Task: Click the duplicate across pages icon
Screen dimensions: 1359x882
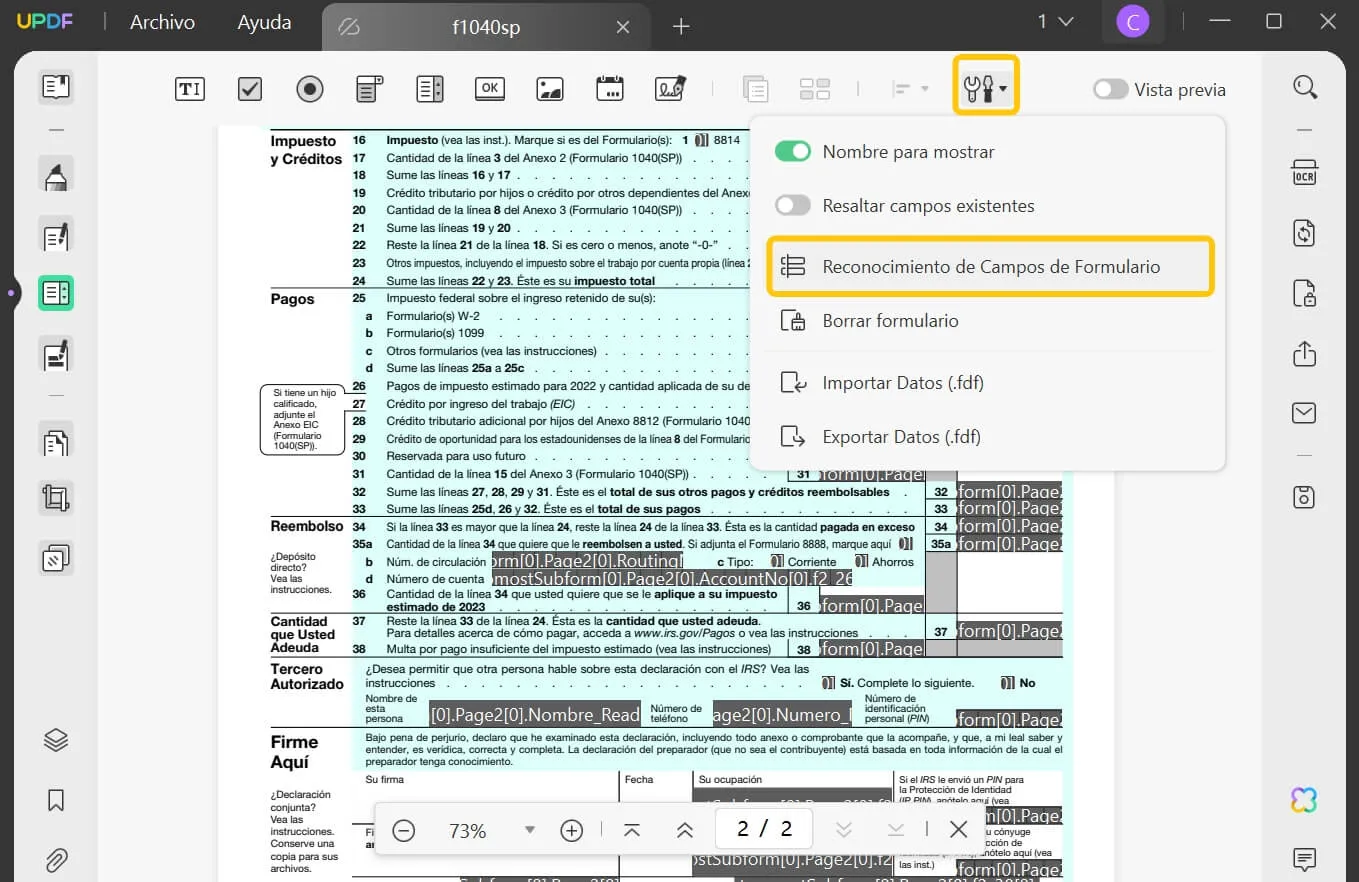Action: 755,89
